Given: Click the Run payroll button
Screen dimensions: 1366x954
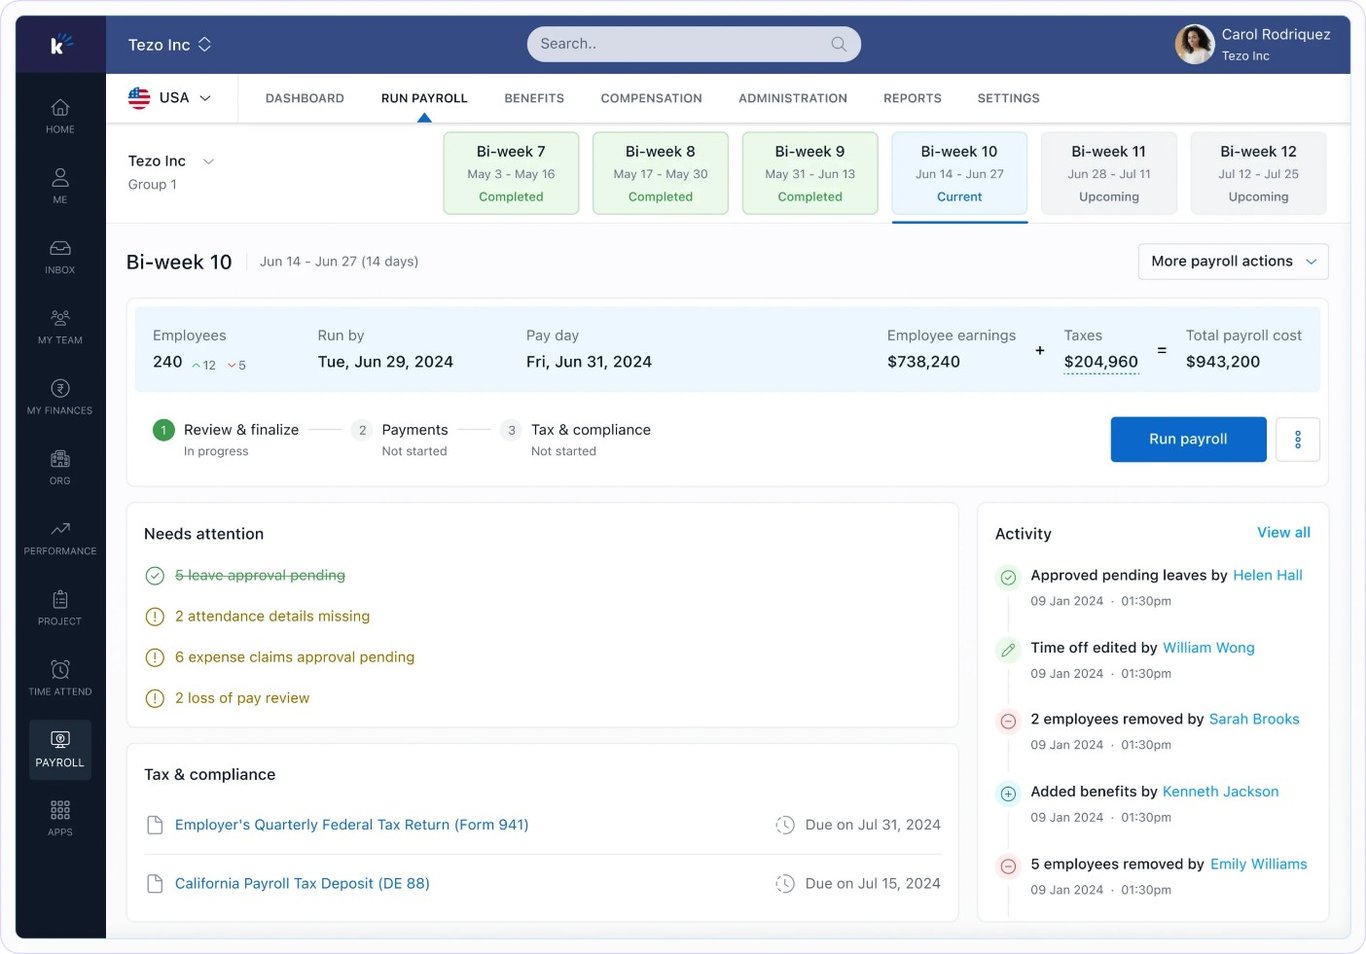Looking at the screenshot, I should pyautogui.click(x=1188, y=439).
